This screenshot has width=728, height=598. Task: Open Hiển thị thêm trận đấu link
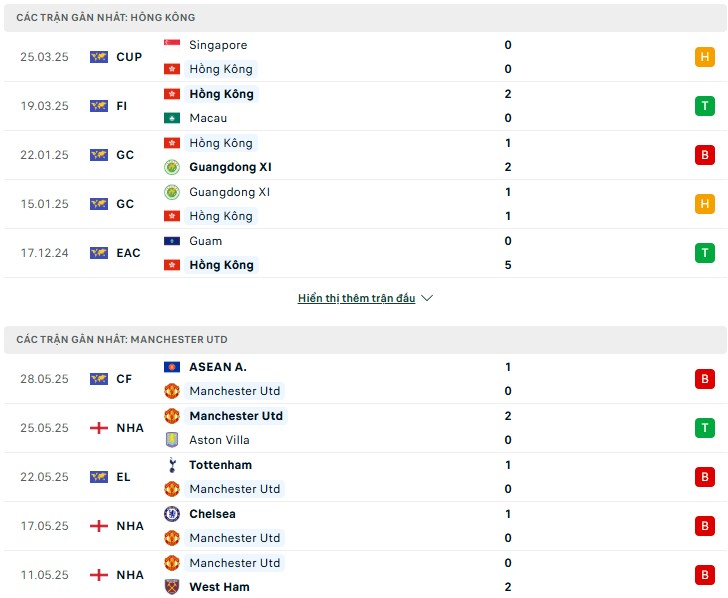coord(356,298)
